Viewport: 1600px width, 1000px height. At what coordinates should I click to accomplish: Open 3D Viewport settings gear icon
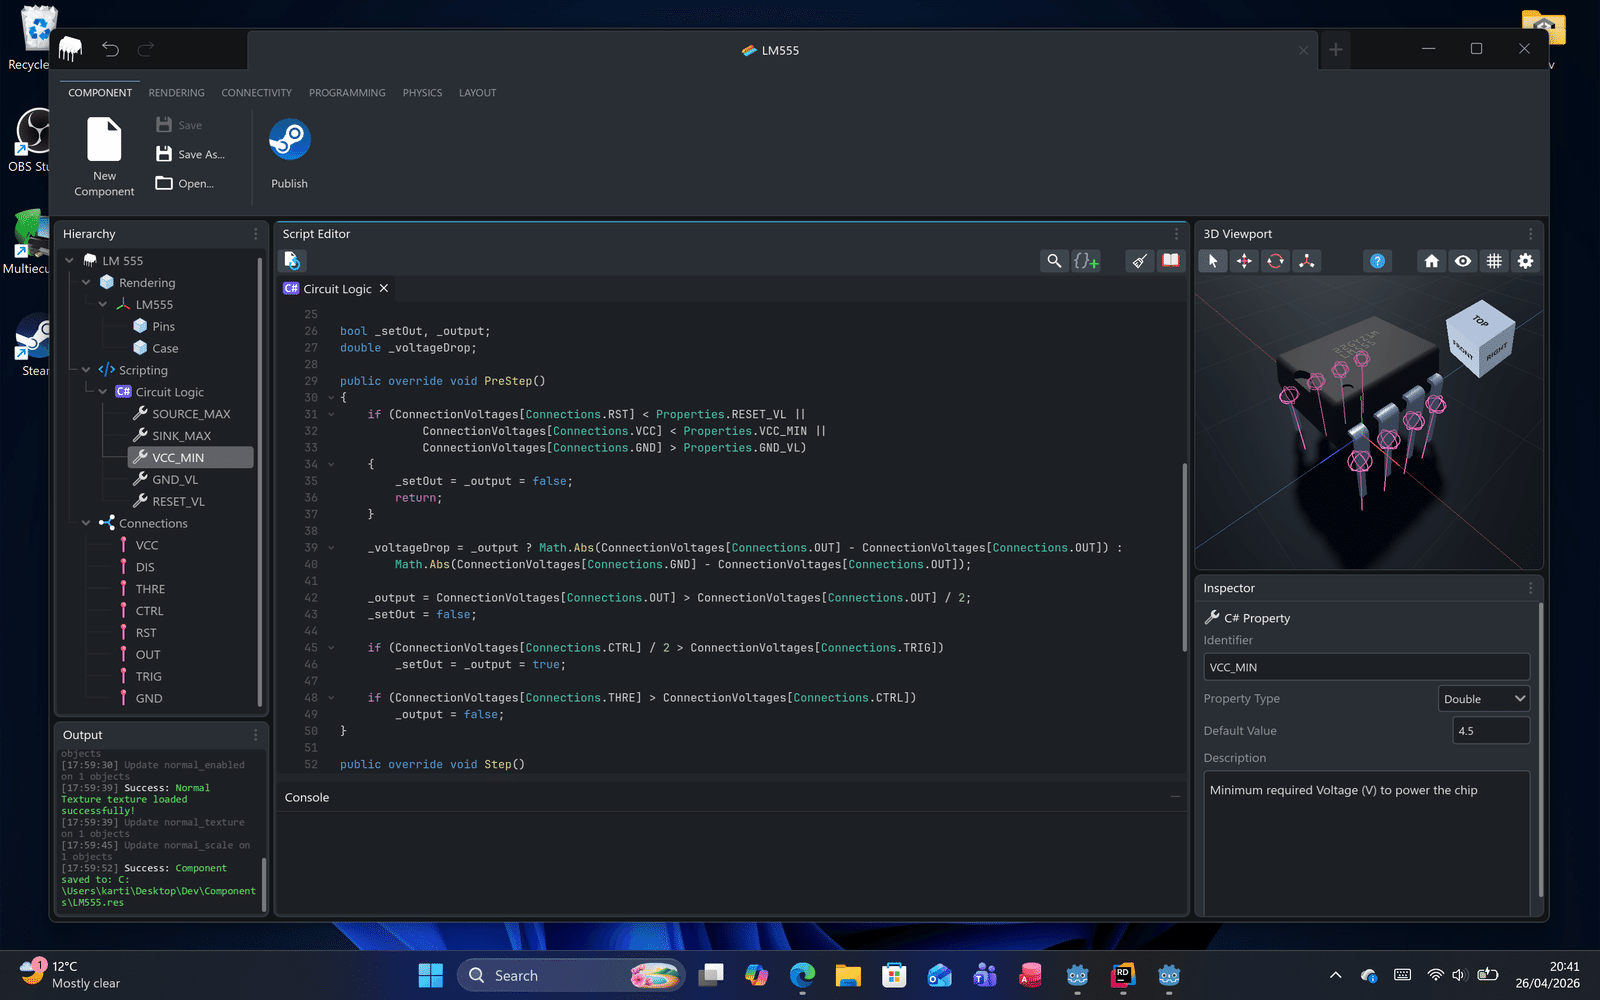pos(1525,261)
